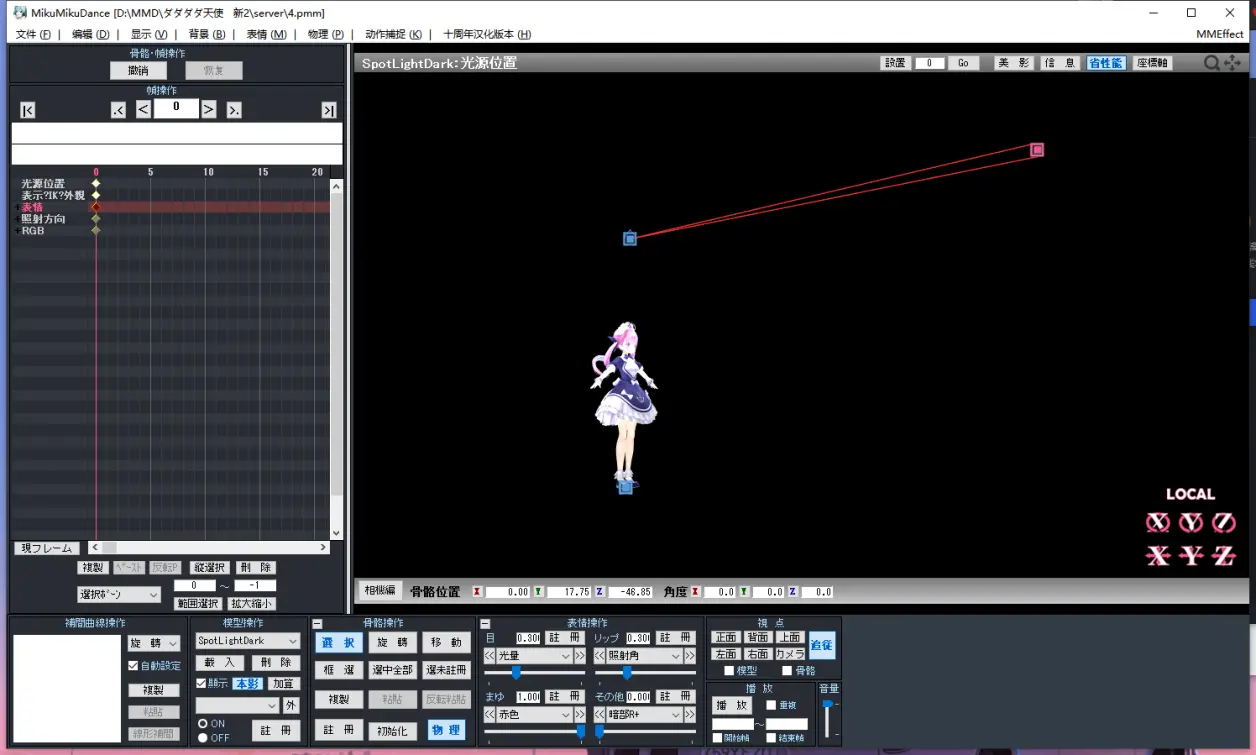Next morph in the 赤色 group
1256x755 pixels.
[x=579, y=715]
